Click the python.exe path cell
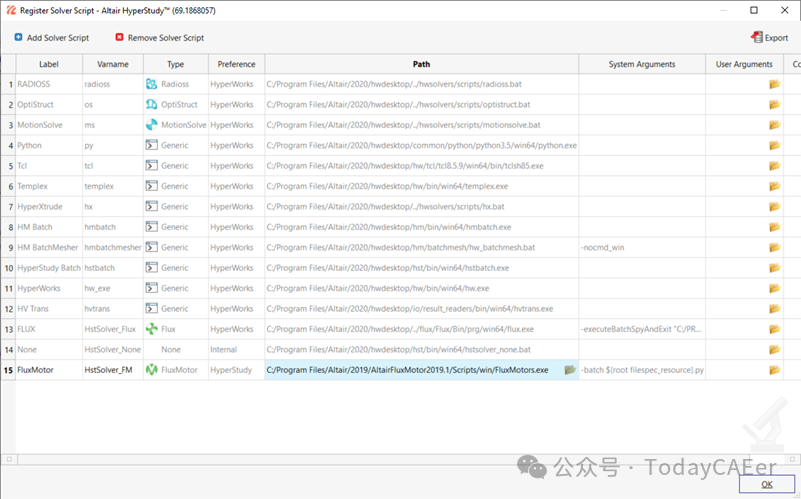801x499 pixels. pyautogui.click(x=421, y=145)
